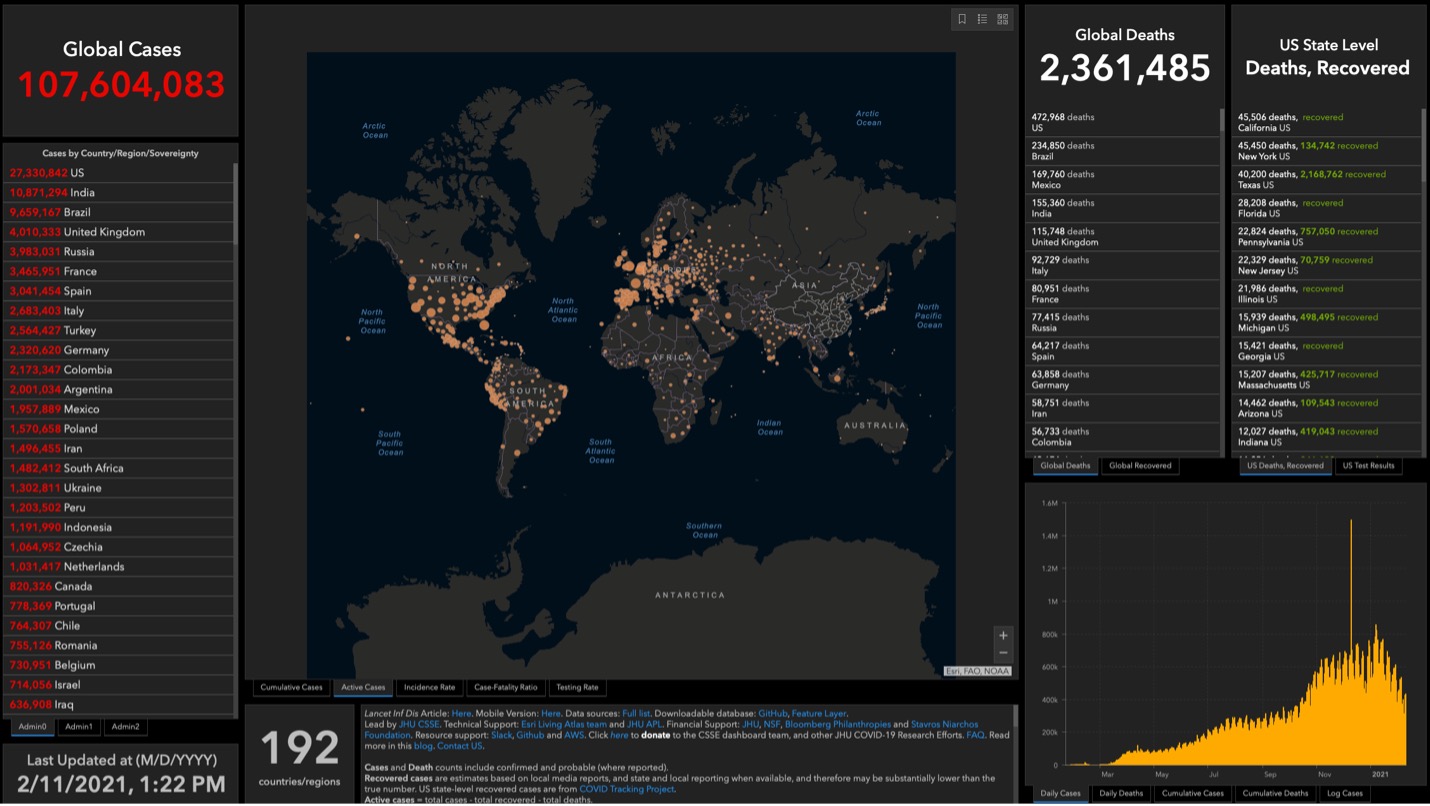This screenshot has width=1430, height=806.
Task: Zoom in on the map with the plus icon
Action: click(1002, 633)
